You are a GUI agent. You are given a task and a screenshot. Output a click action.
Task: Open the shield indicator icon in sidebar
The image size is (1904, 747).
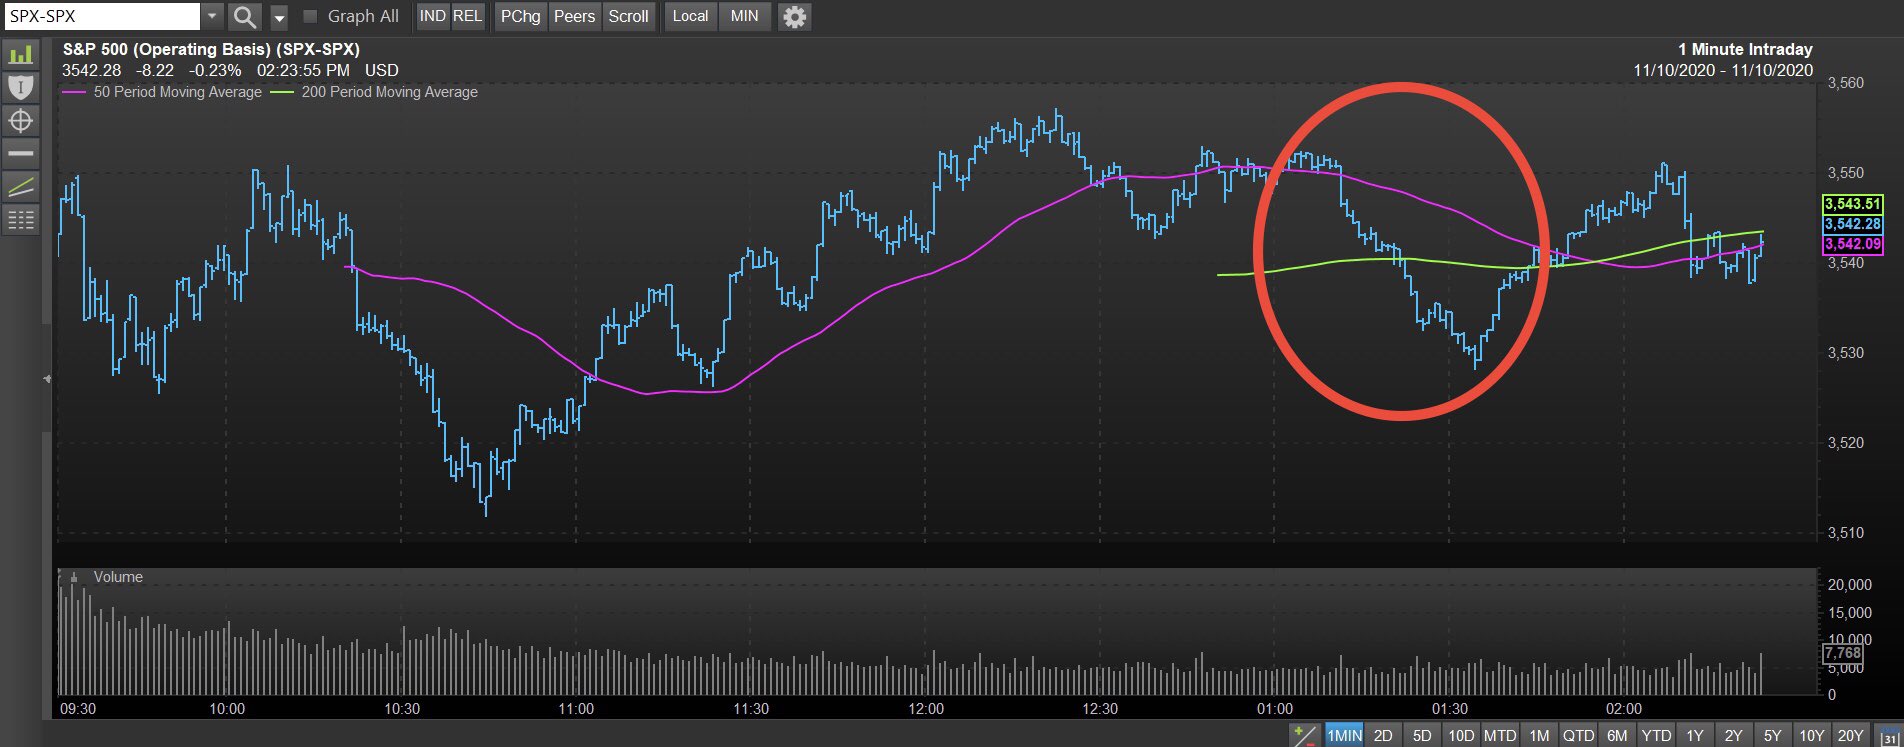(21, 87)
